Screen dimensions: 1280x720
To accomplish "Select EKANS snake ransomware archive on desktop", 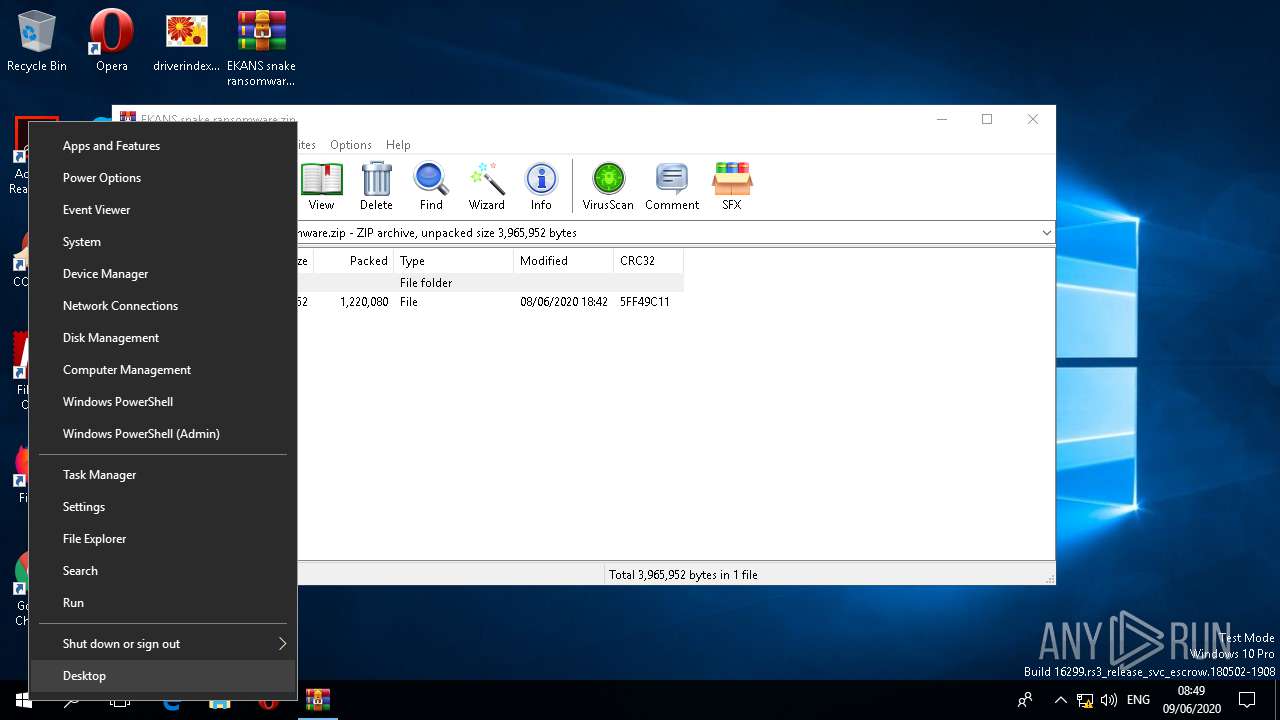I will click(x=261, y=49).
